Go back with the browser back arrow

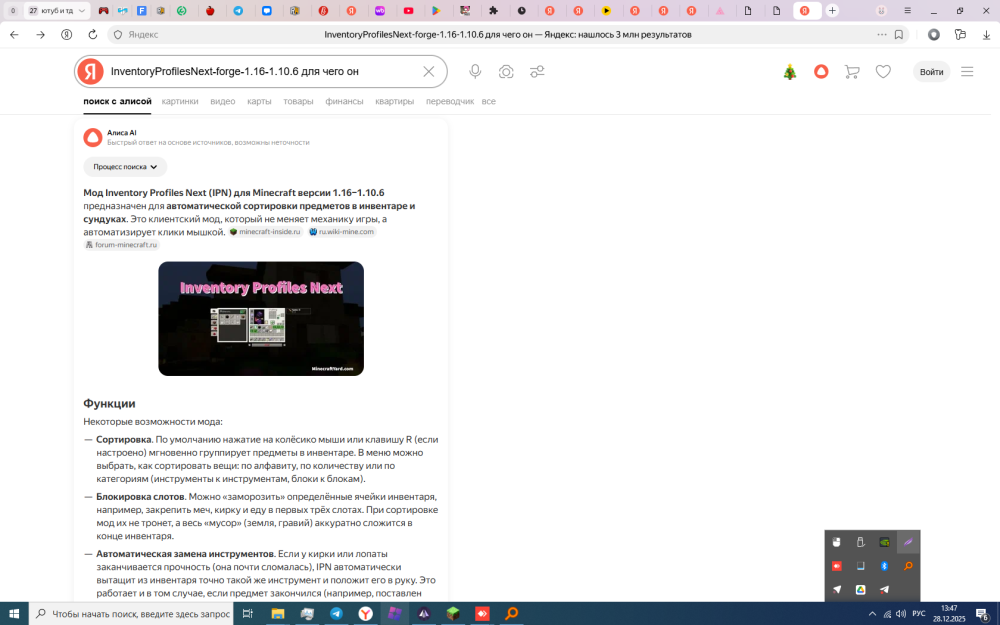point(15,34)
